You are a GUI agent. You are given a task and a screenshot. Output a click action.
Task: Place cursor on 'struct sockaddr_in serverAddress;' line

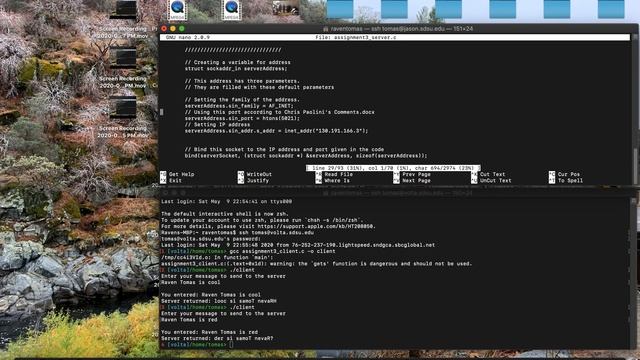click(x=236, y=69)
